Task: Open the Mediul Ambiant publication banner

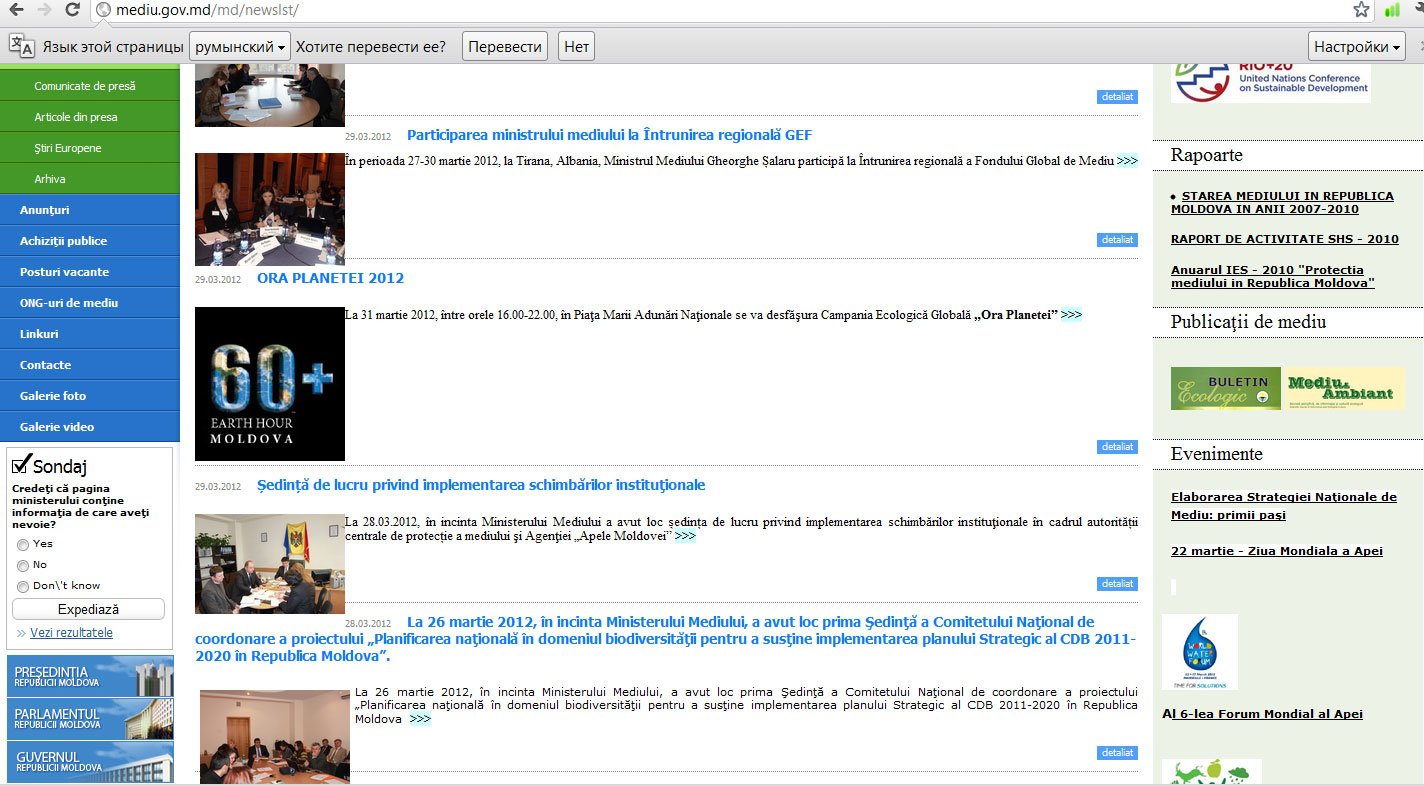Action: click(1343, 388)
